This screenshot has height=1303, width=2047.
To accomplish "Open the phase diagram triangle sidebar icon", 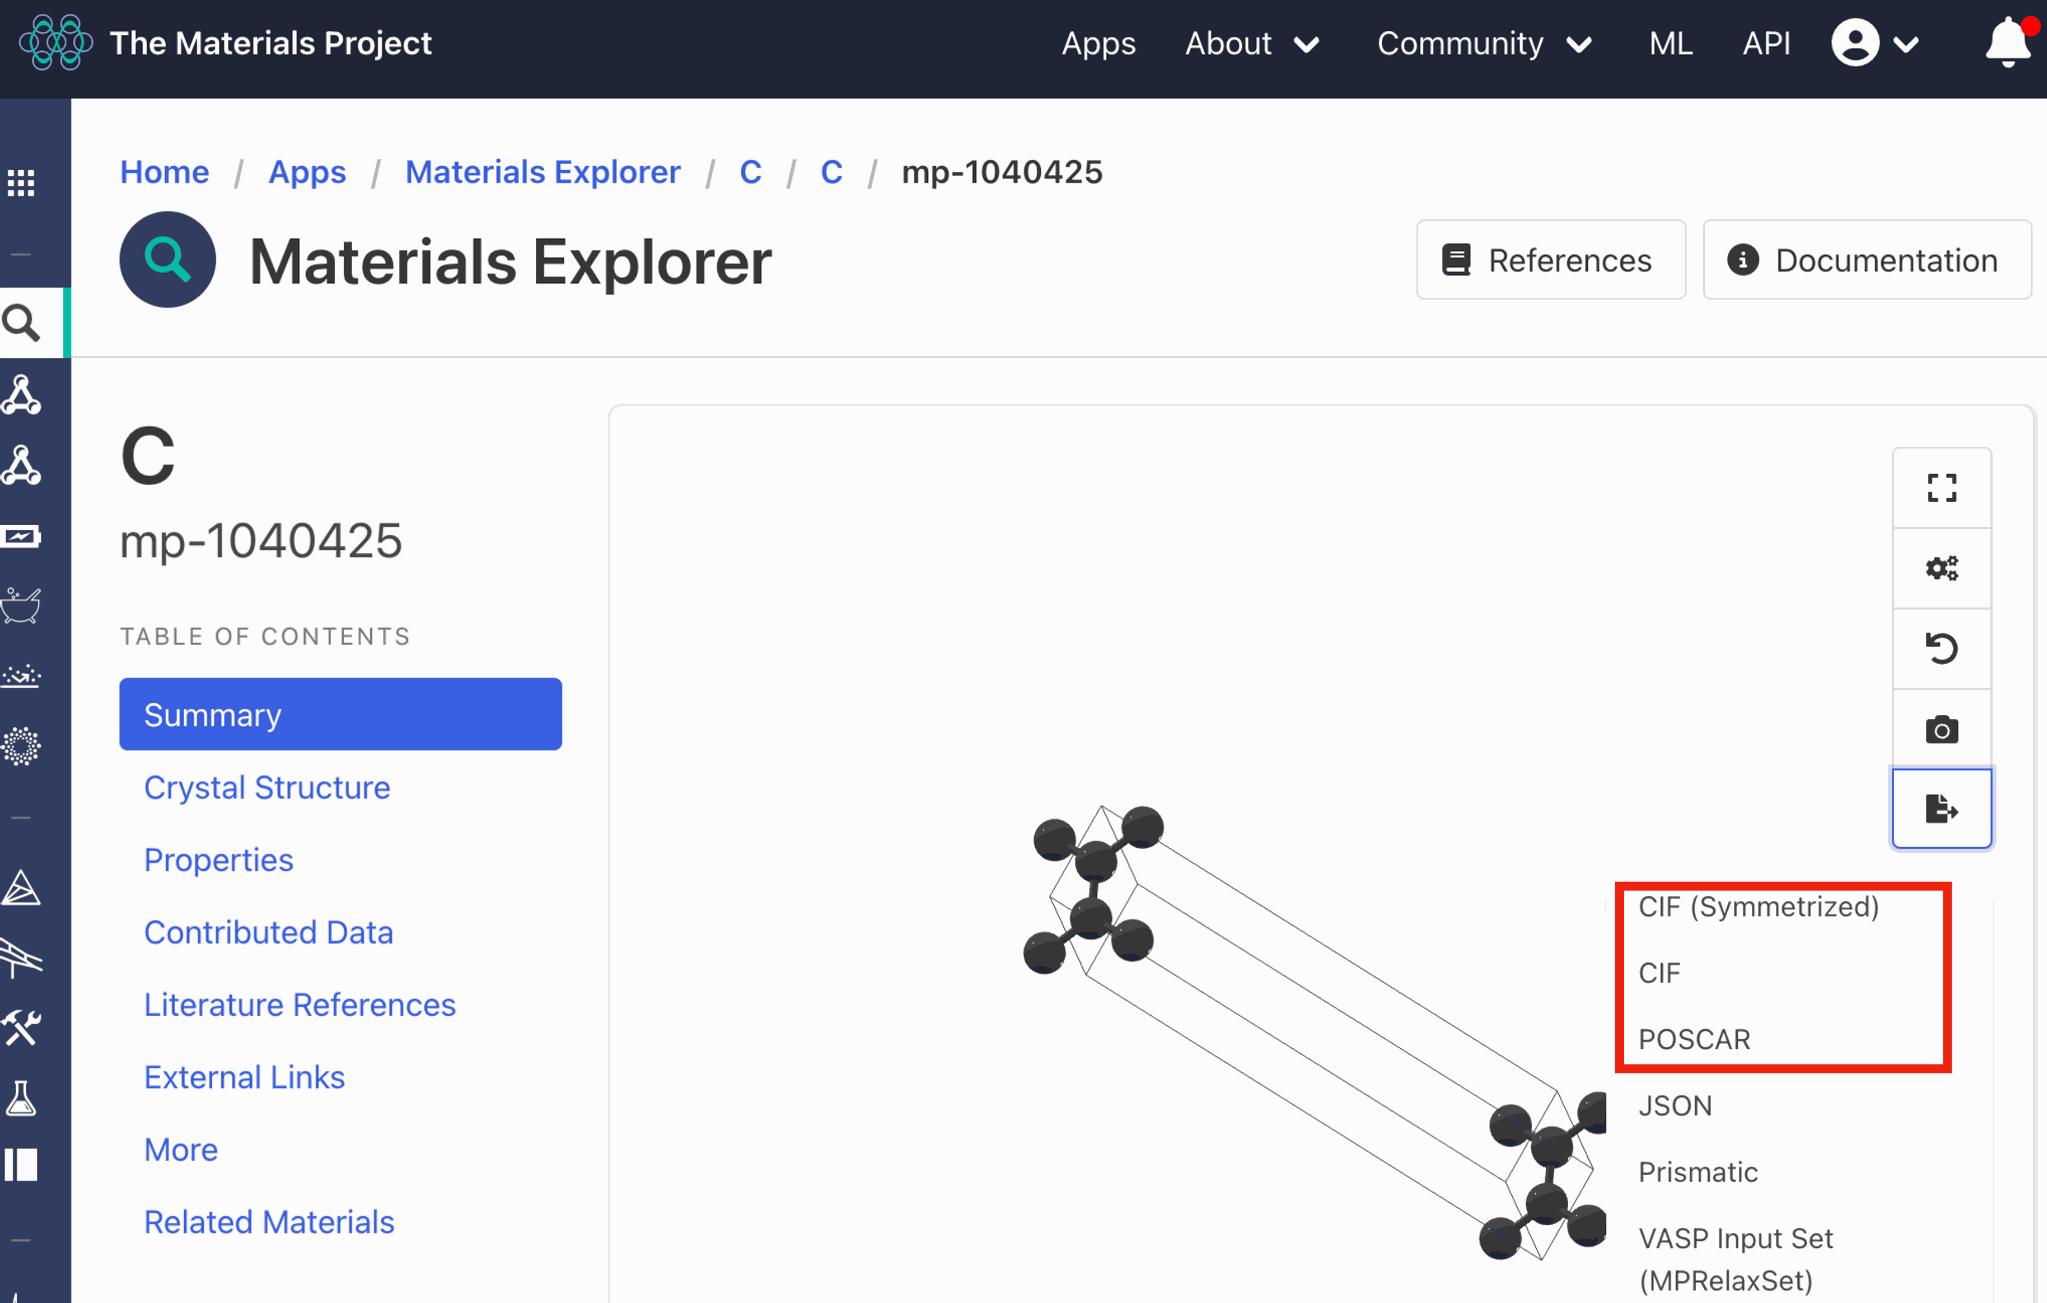I will click(21, 888).
